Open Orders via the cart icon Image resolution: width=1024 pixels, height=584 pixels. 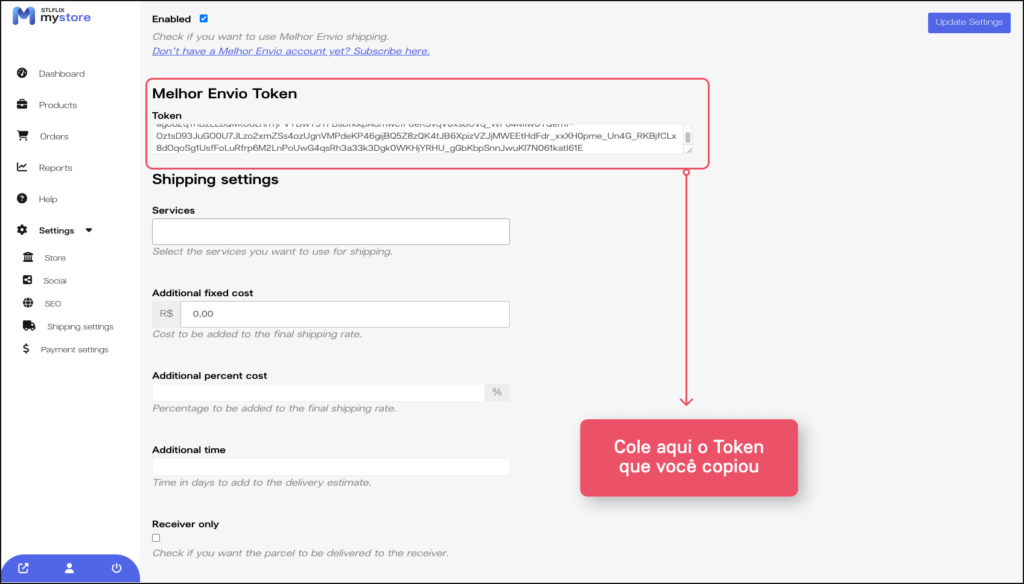[x=22, y=136]
